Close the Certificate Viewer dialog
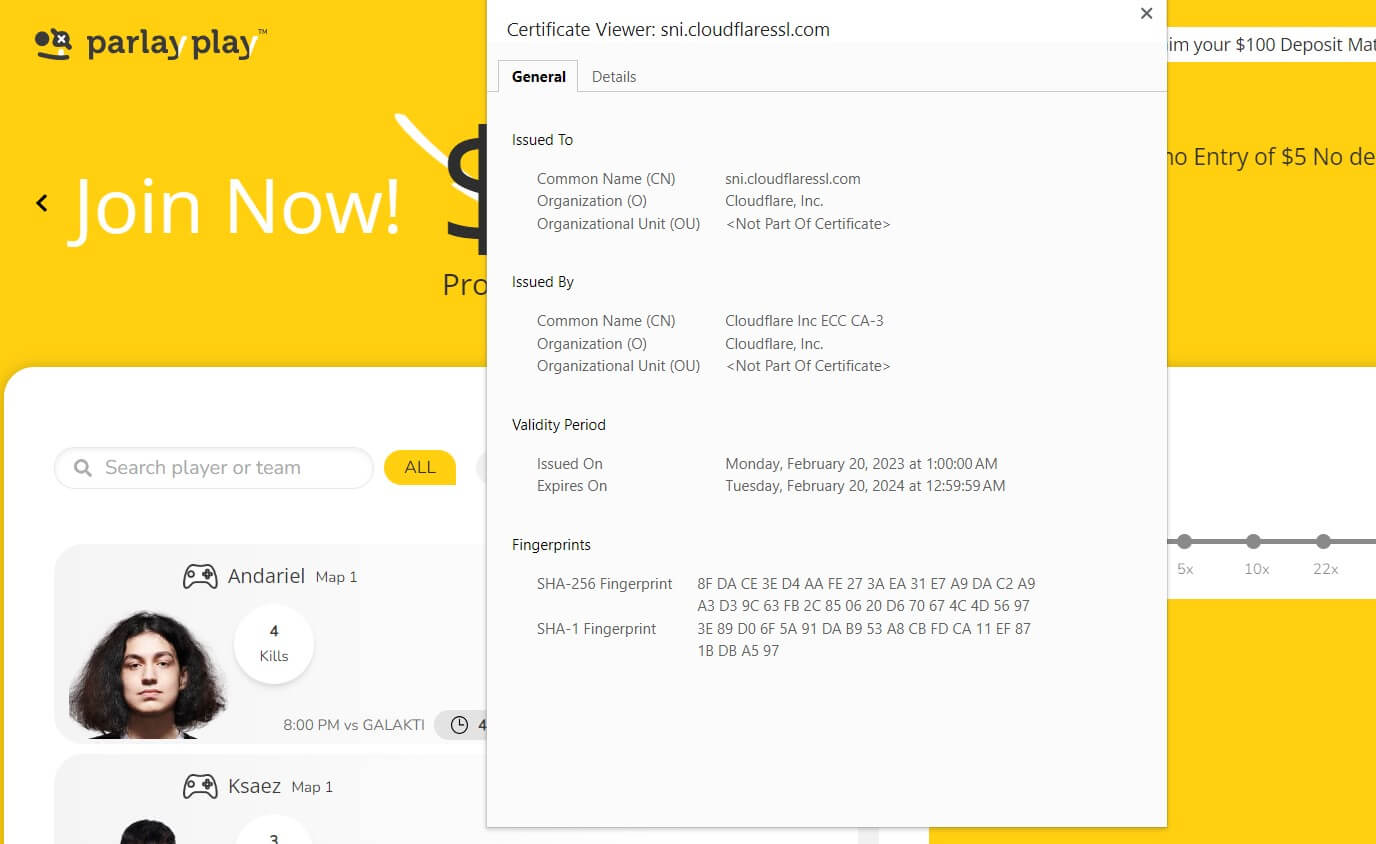The width and height of the screenshot is (1376, 844). pos(1146,13)
